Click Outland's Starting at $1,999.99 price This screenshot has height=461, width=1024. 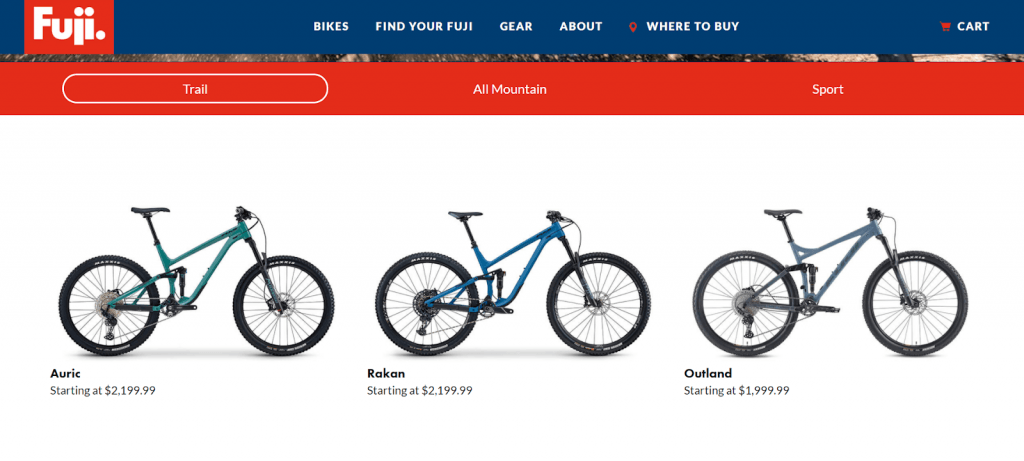tap(737, 390)
